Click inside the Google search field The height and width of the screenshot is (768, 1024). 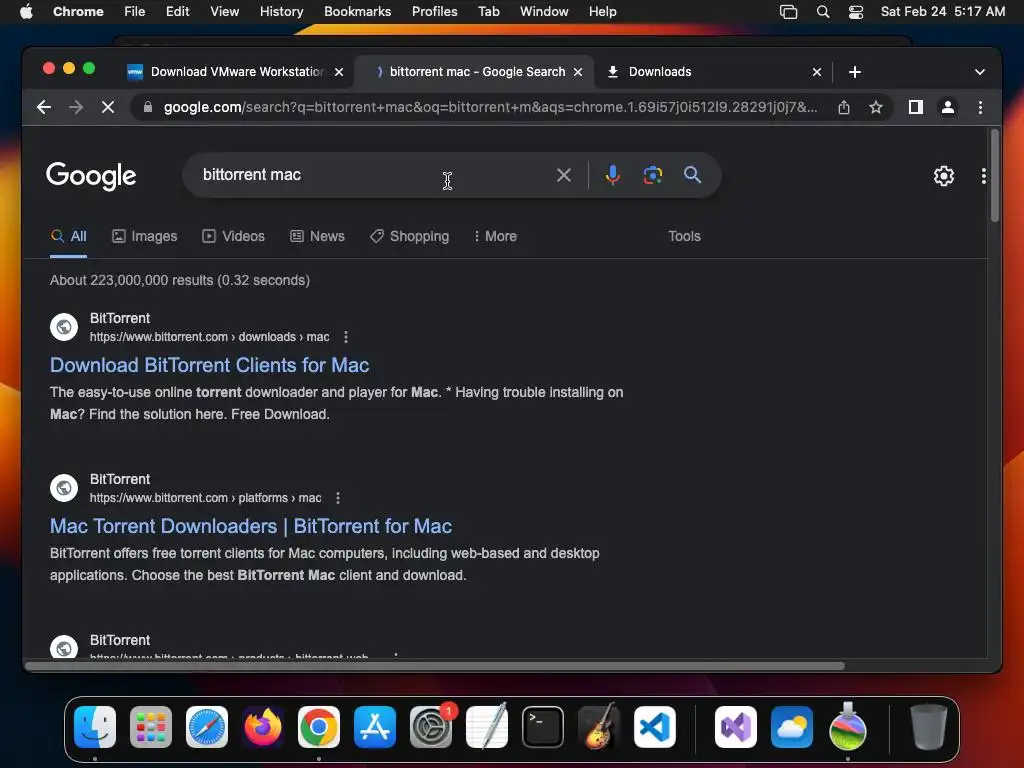(376, 175)
